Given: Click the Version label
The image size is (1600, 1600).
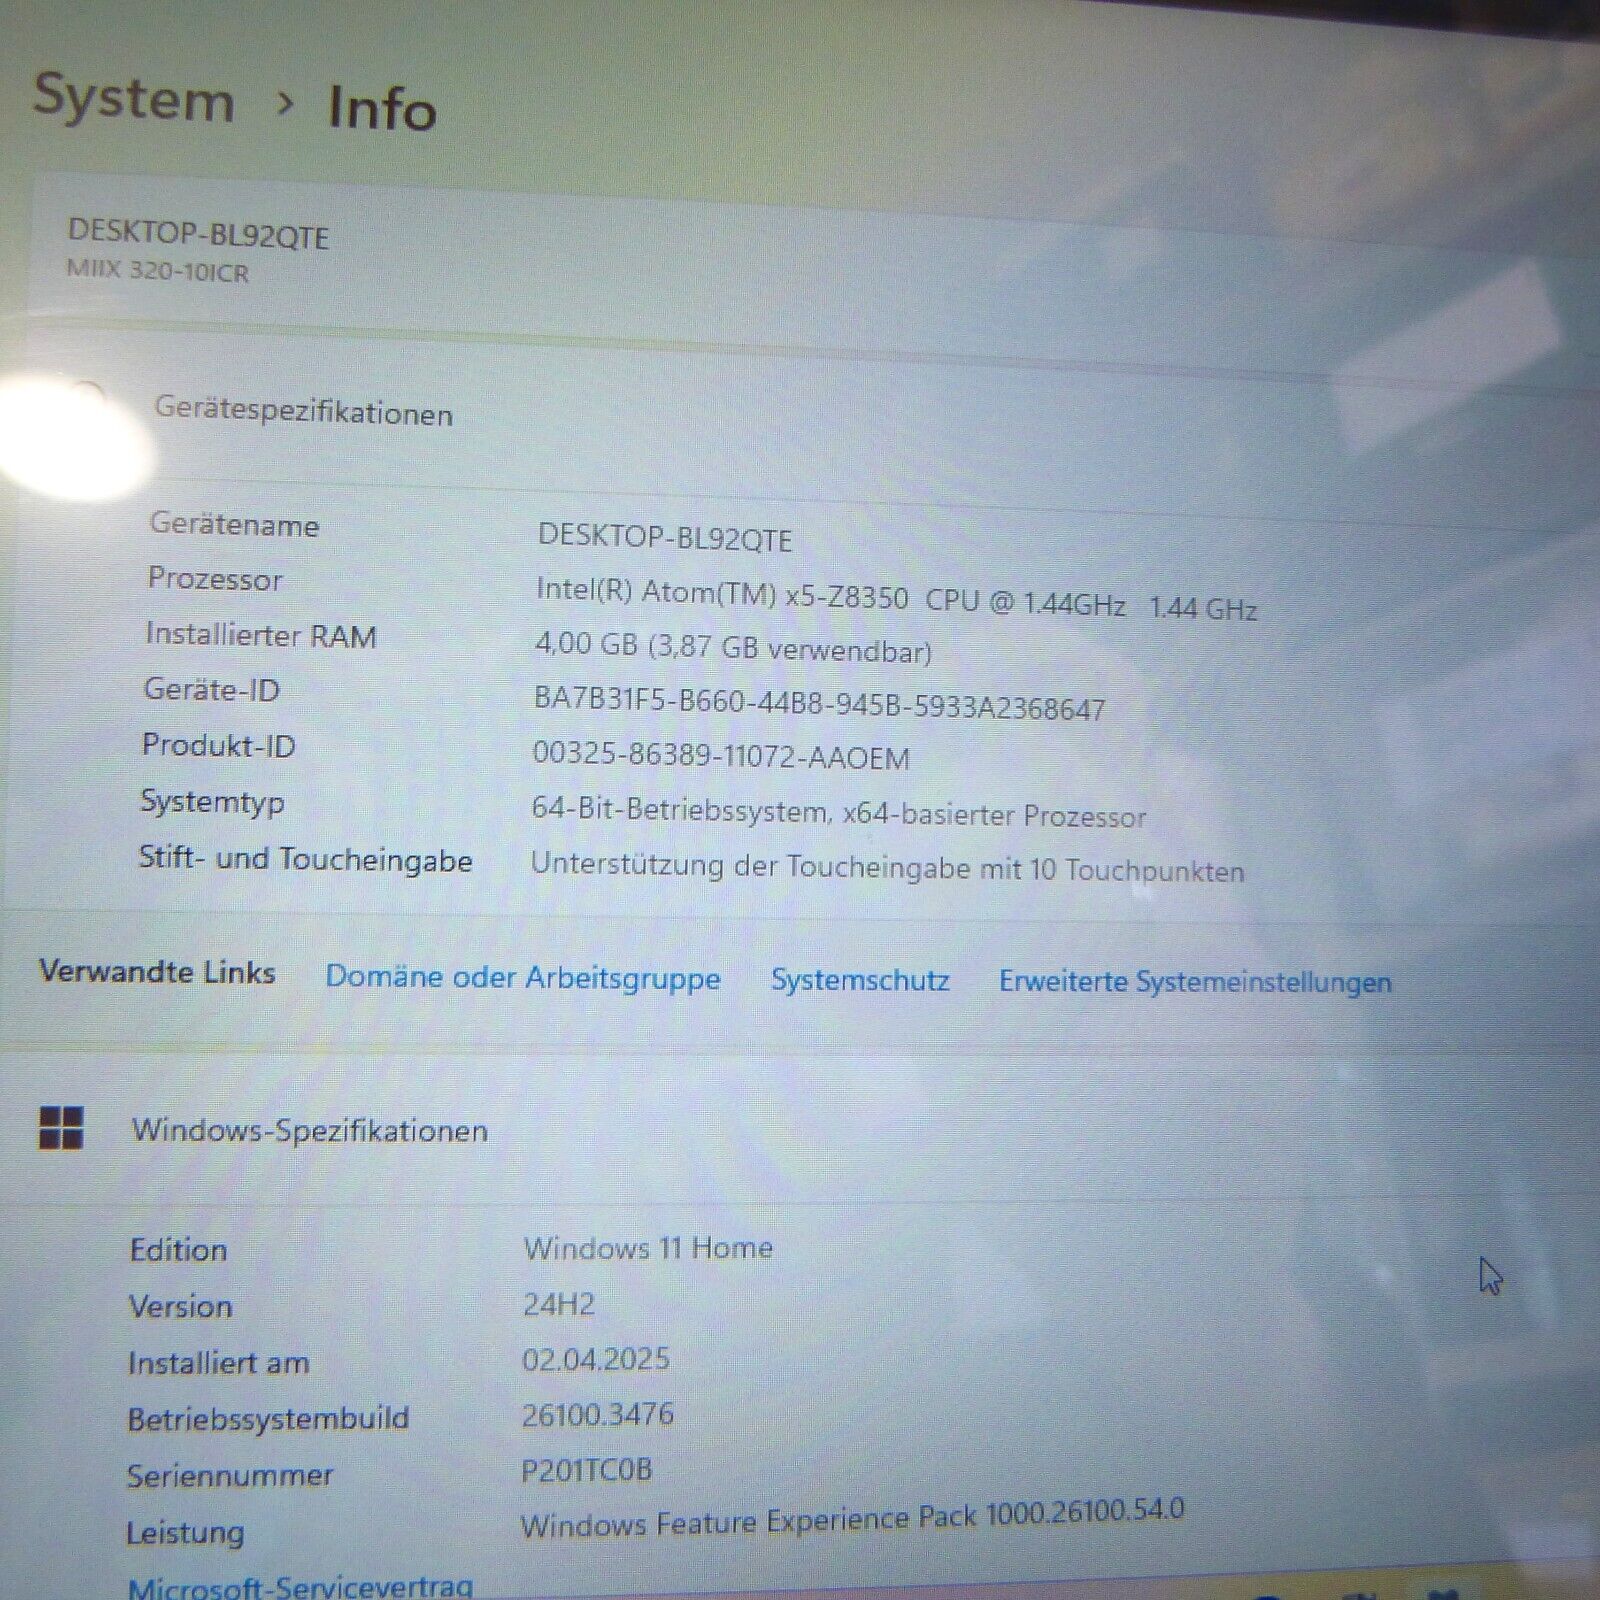Looking at the screenshot, I should (181, 1306).
